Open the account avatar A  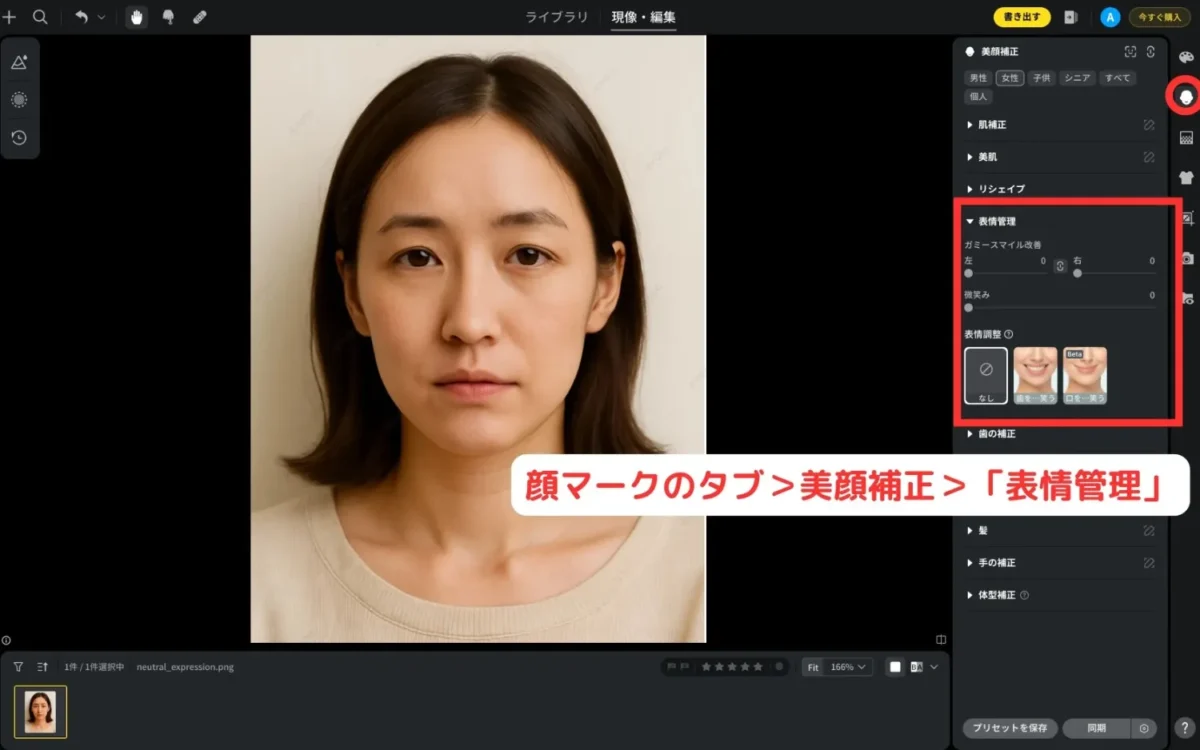pyautogui.click(x=1110, y=17)
